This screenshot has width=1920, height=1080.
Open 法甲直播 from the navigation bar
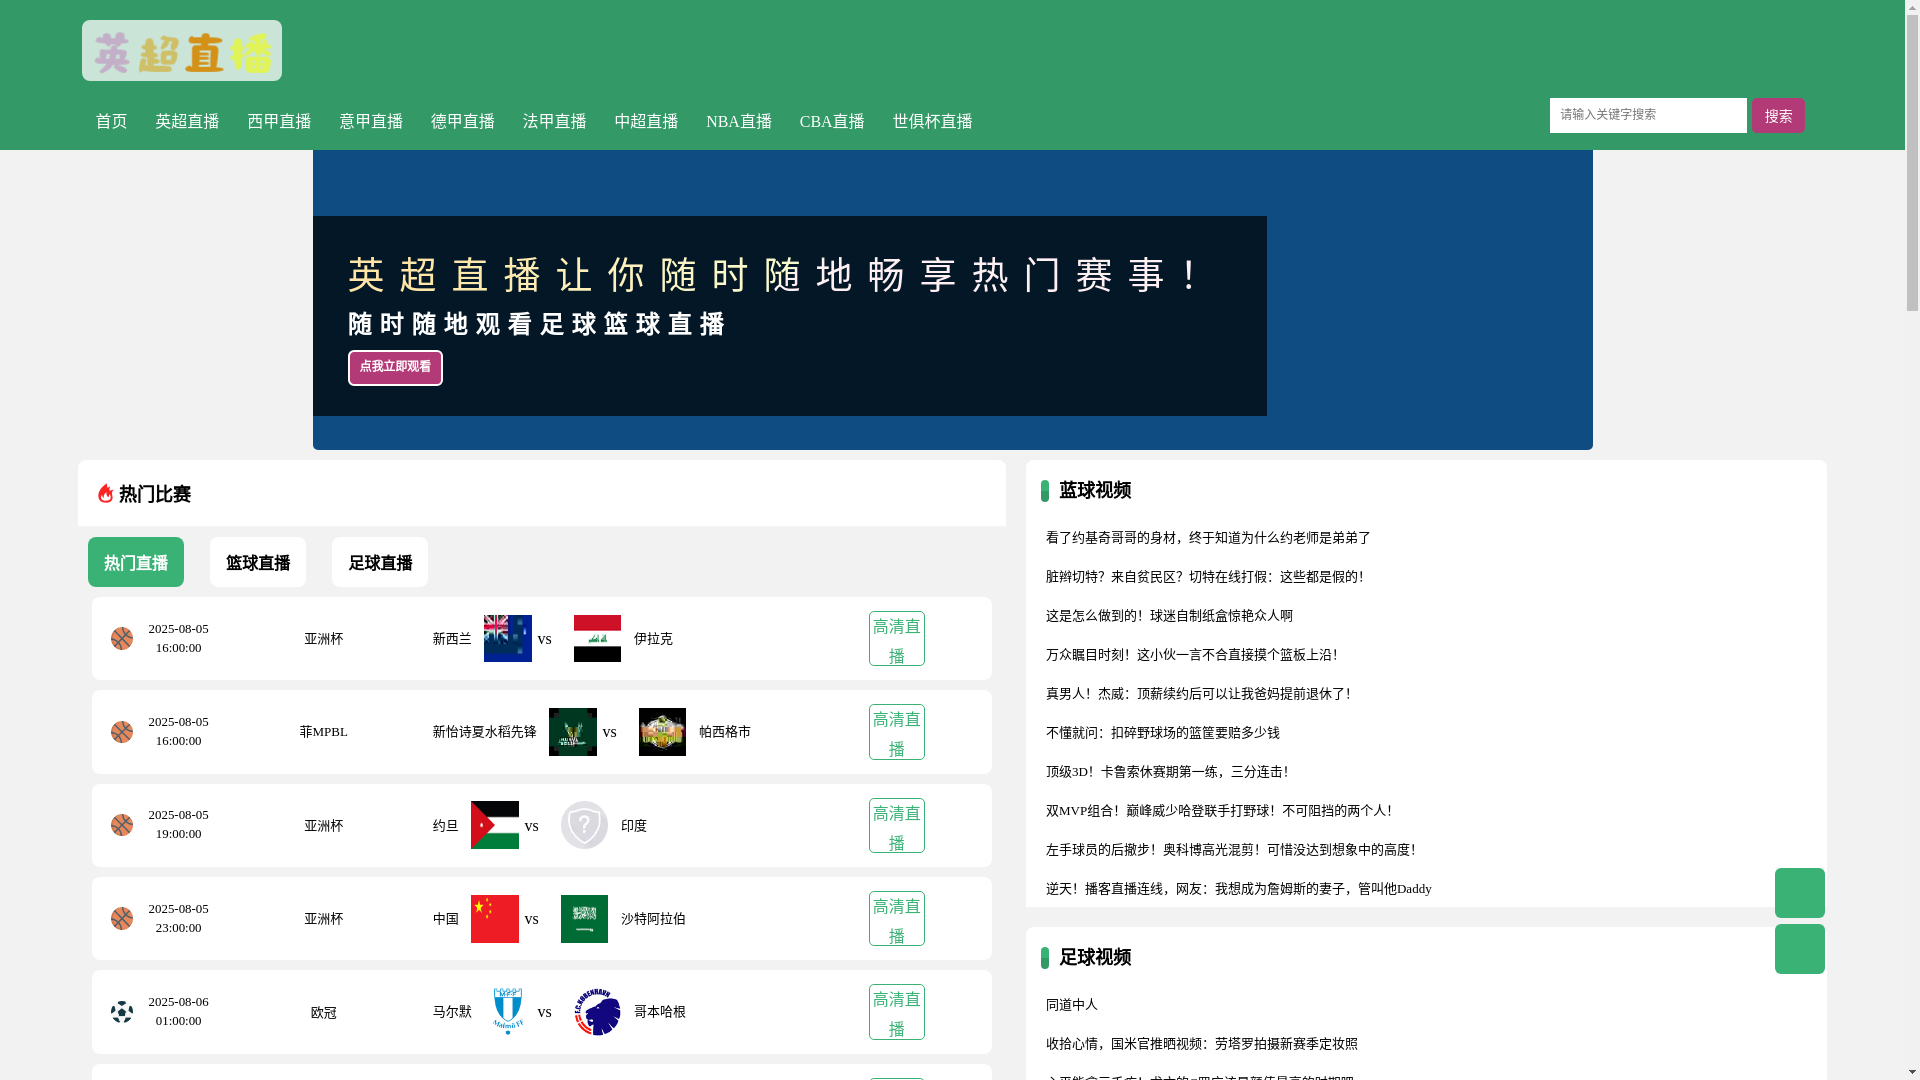(x=555, y=122)
